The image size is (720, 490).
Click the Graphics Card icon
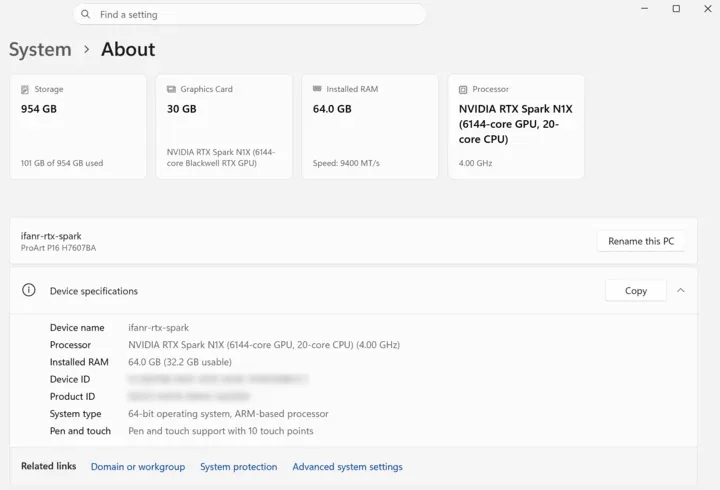(x=171, y=89)
